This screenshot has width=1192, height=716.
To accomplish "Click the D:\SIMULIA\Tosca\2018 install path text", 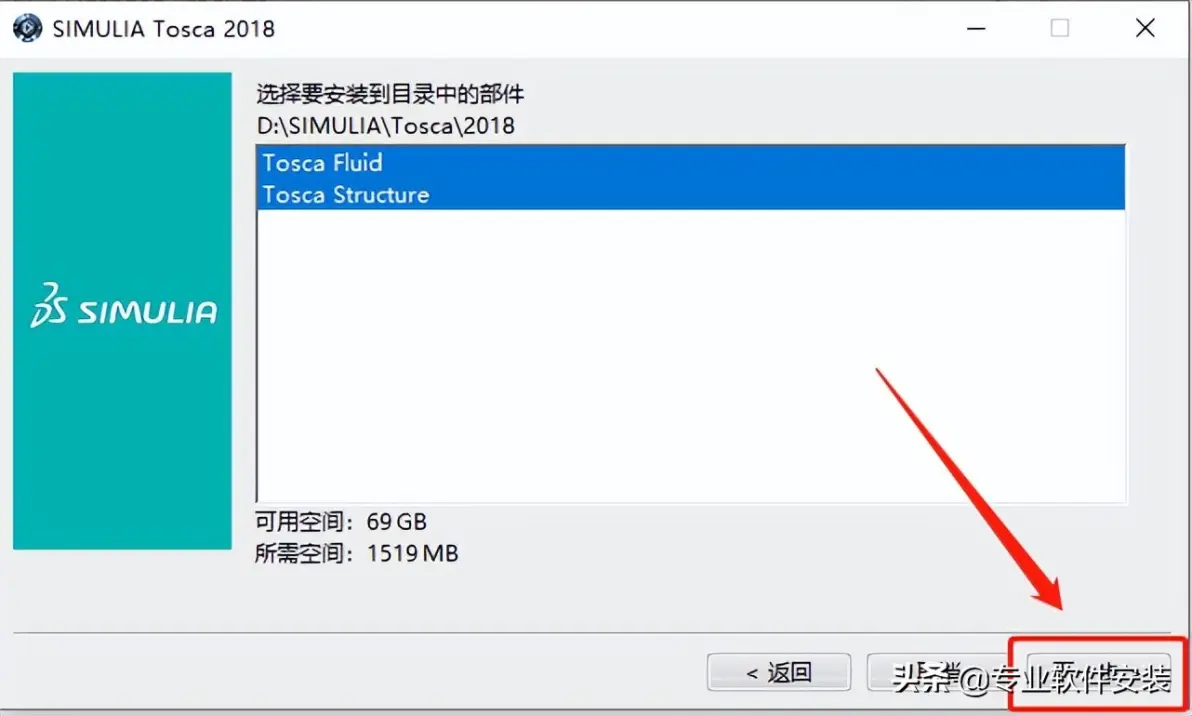I will pos(385,125).
